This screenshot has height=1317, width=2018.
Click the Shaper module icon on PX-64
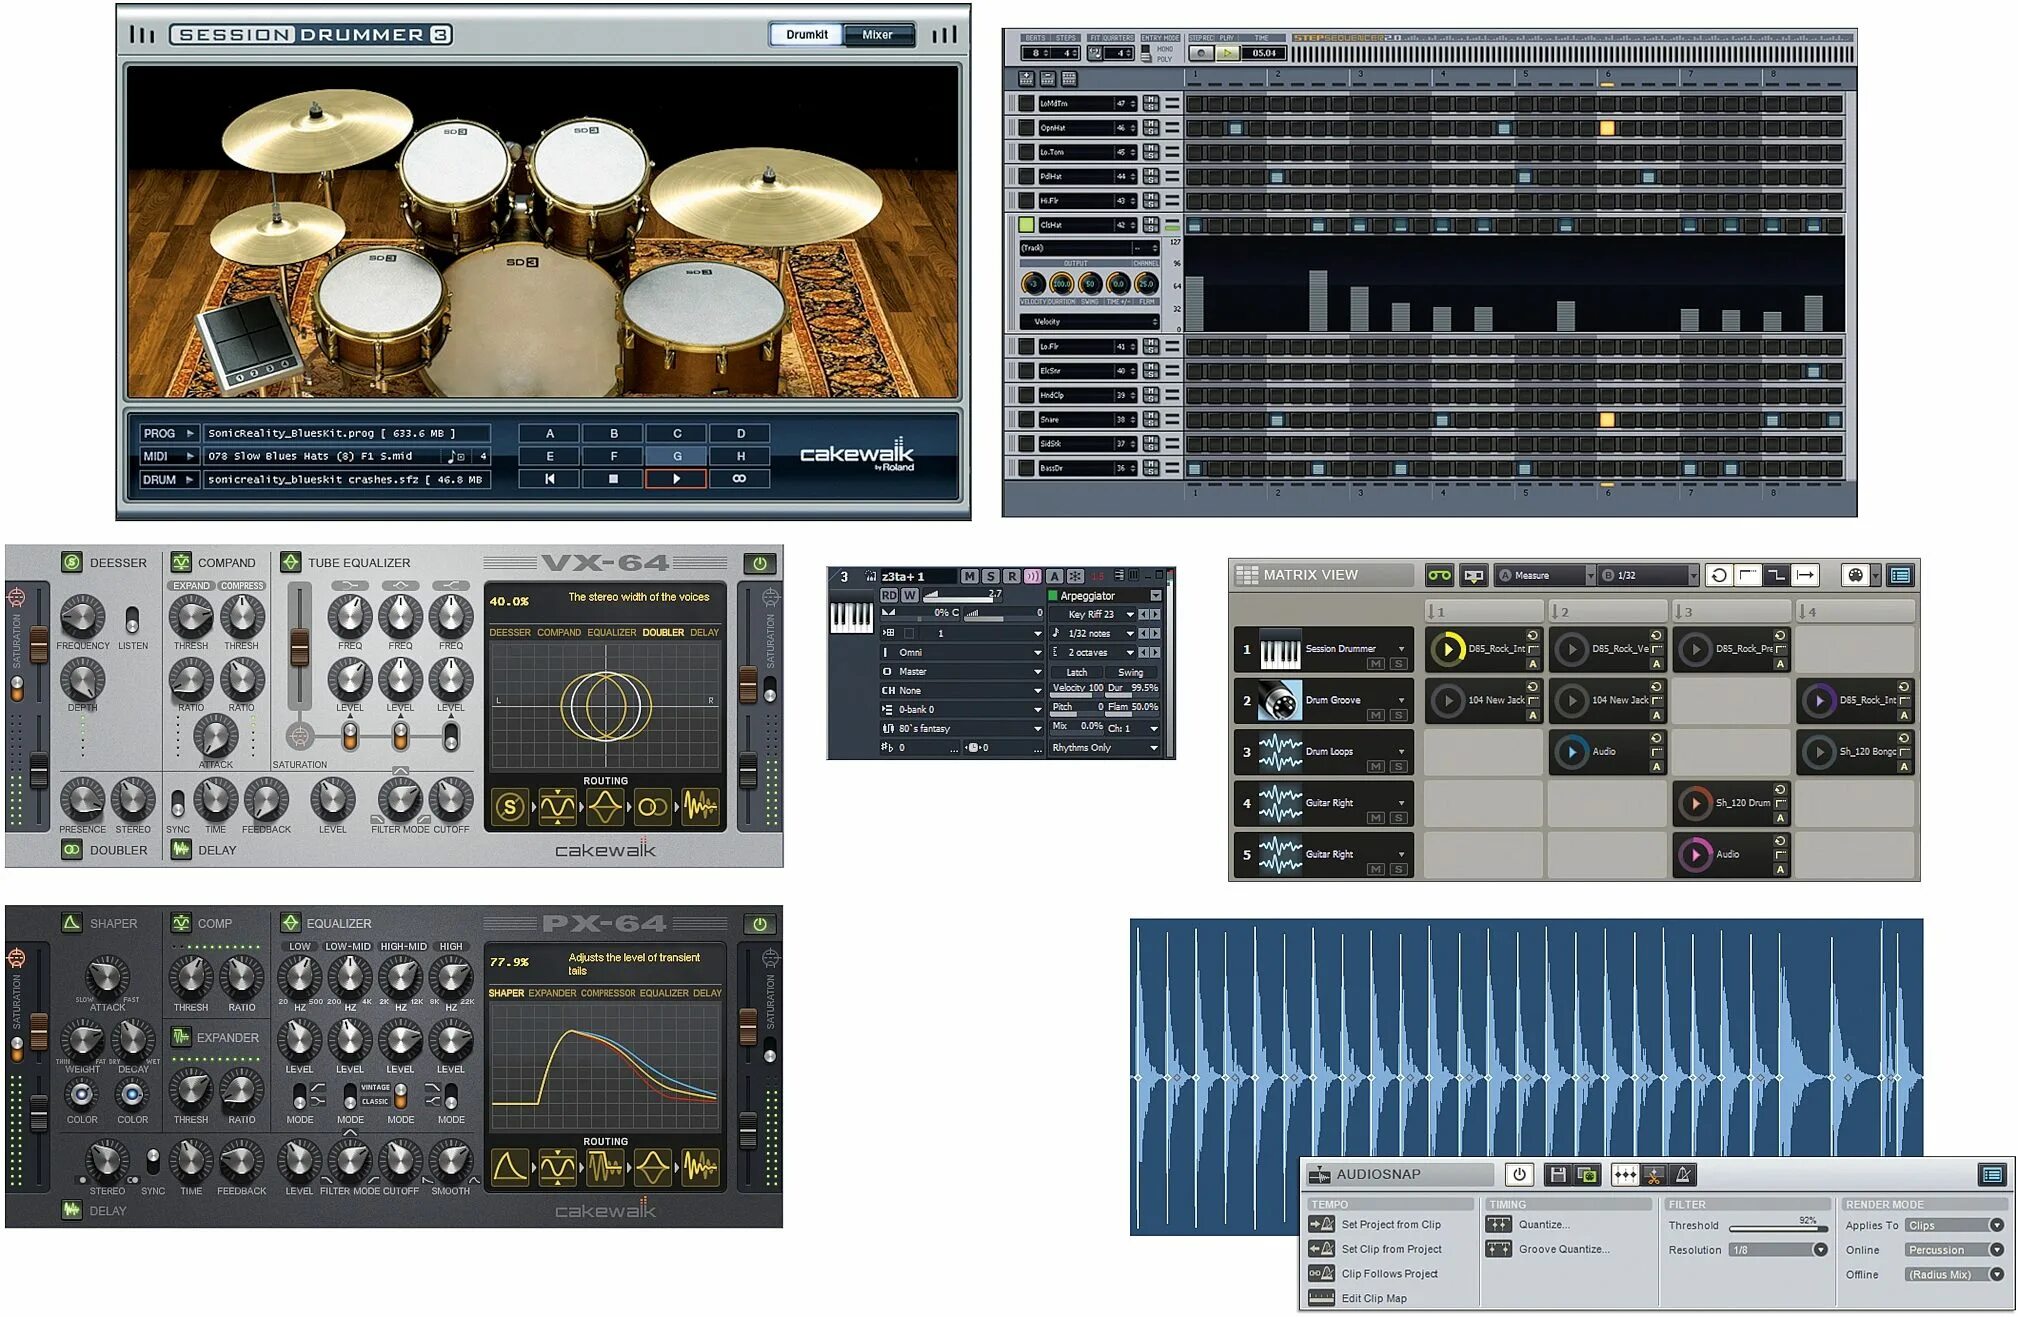point(71,923)
